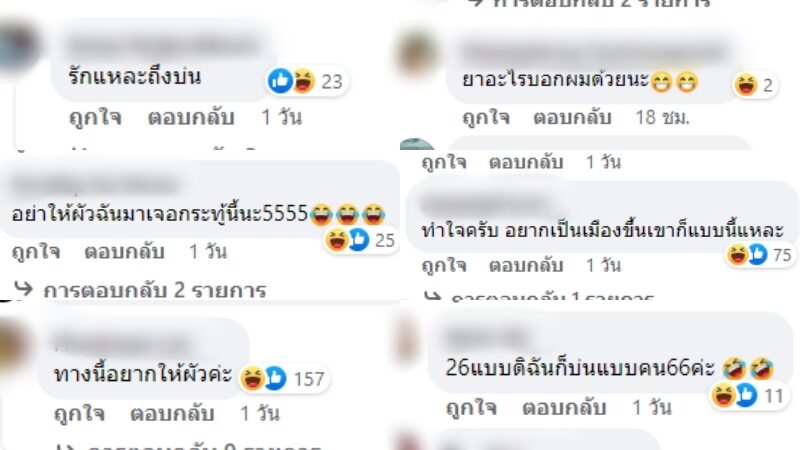Open reactions on "รักแหละถึงบ่น" comment showing 23
This screenshot has height=450, width=800.
click(306, 81)
